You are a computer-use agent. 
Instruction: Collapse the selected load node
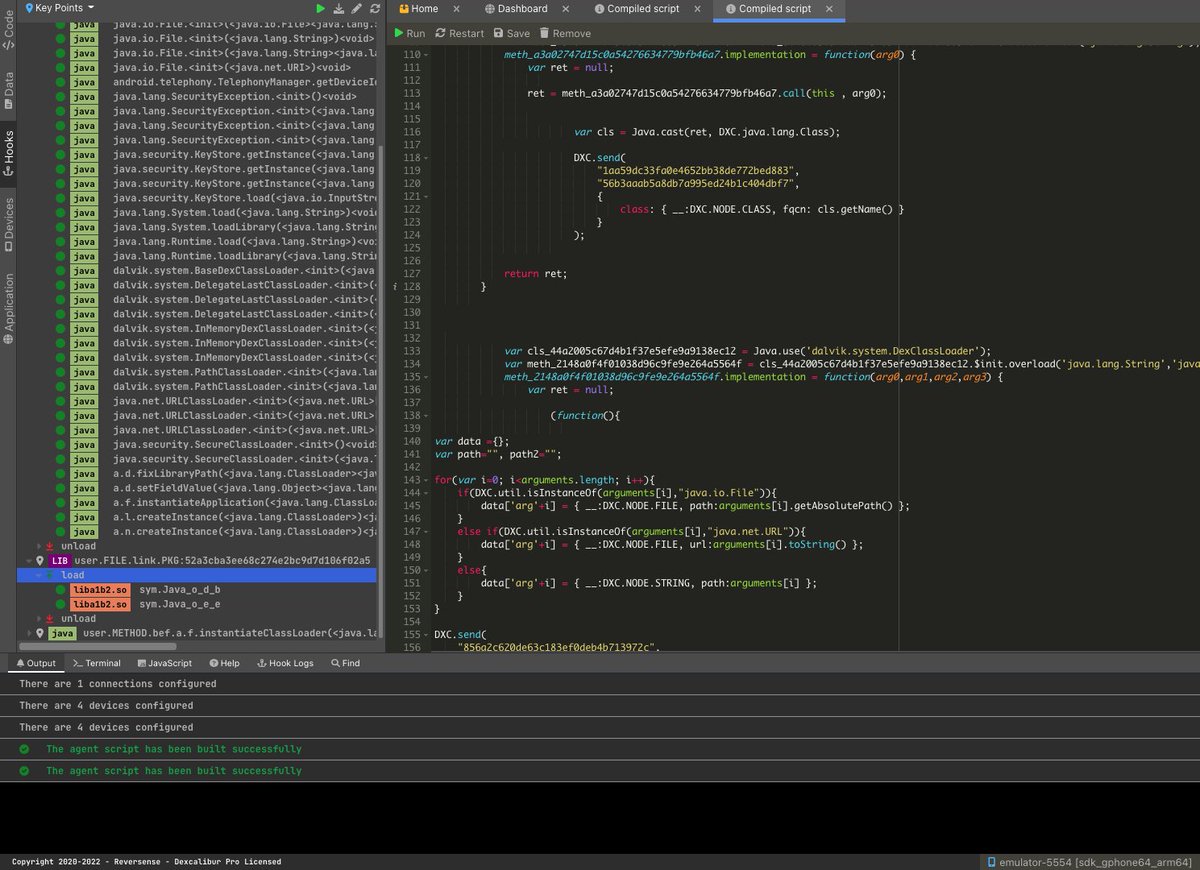[40, 575]
